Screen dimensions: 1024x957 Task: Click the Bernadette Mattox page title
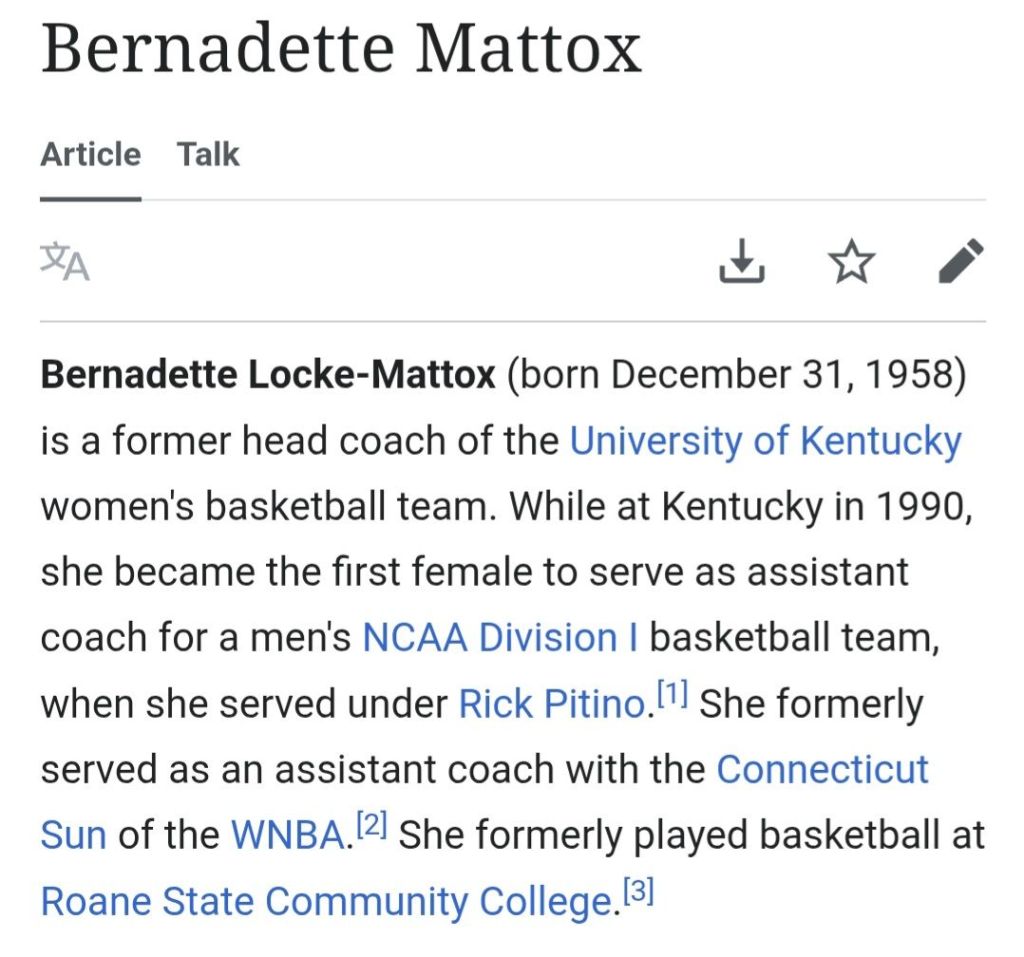pyautogui.click(x=340, y=47)
